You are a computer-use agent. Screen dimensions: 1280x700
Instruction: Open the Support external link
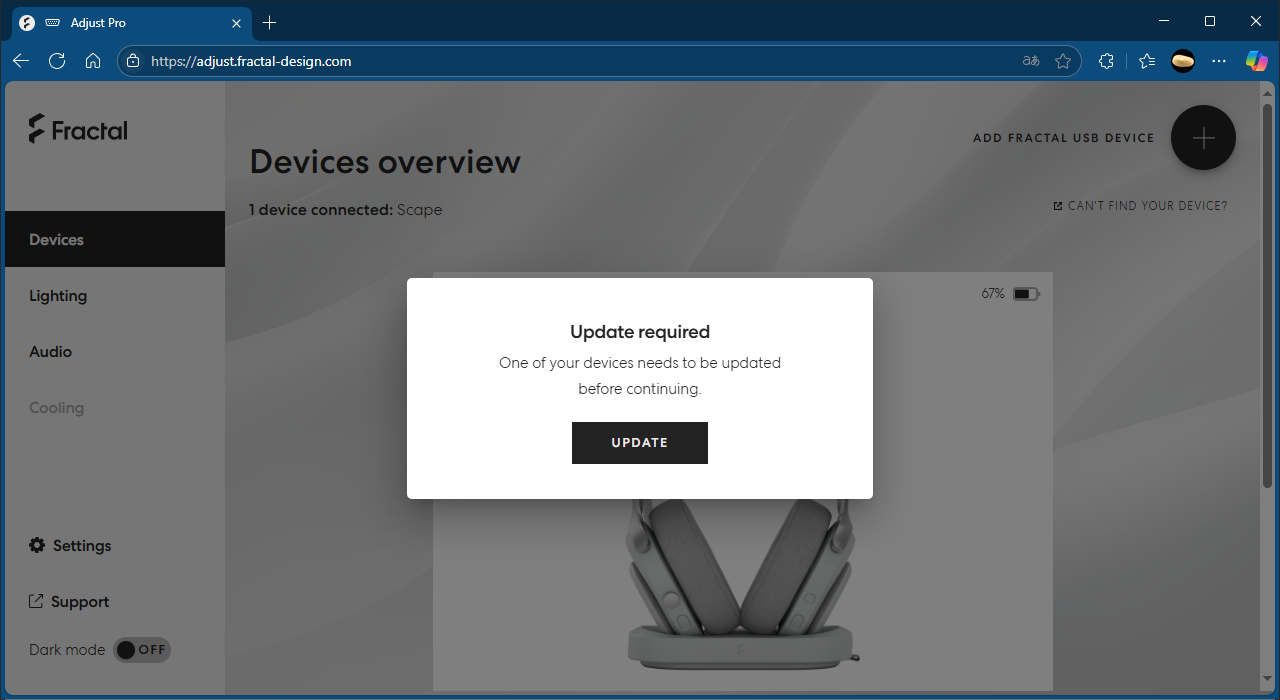(69, 601)
